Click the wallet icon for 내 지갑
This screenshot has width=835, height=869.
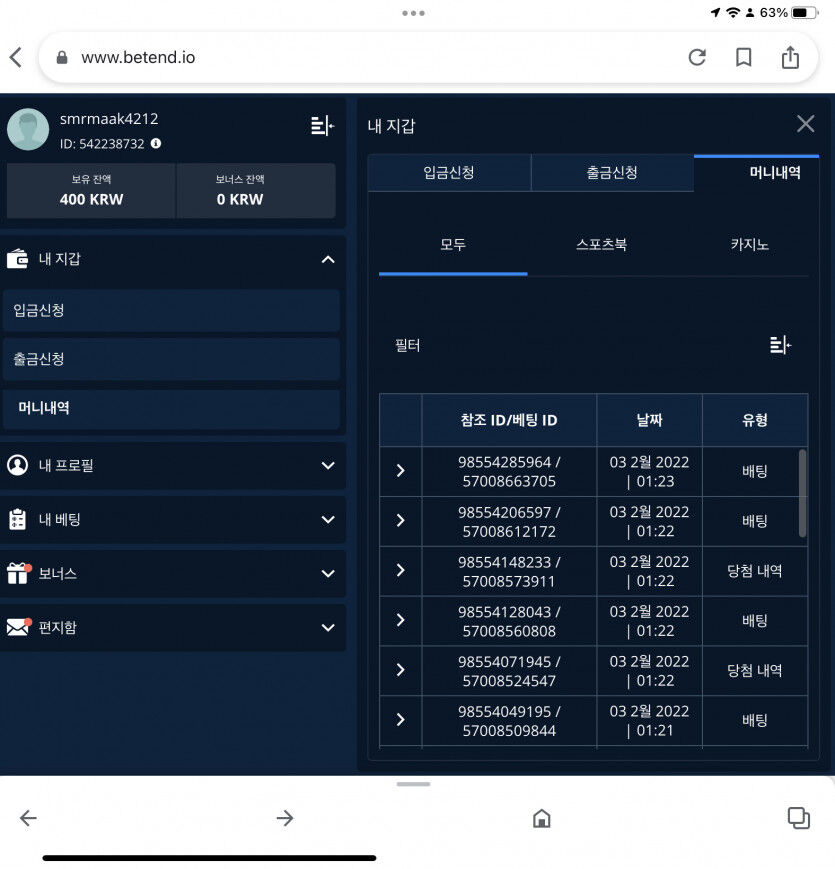coord(17,258)
